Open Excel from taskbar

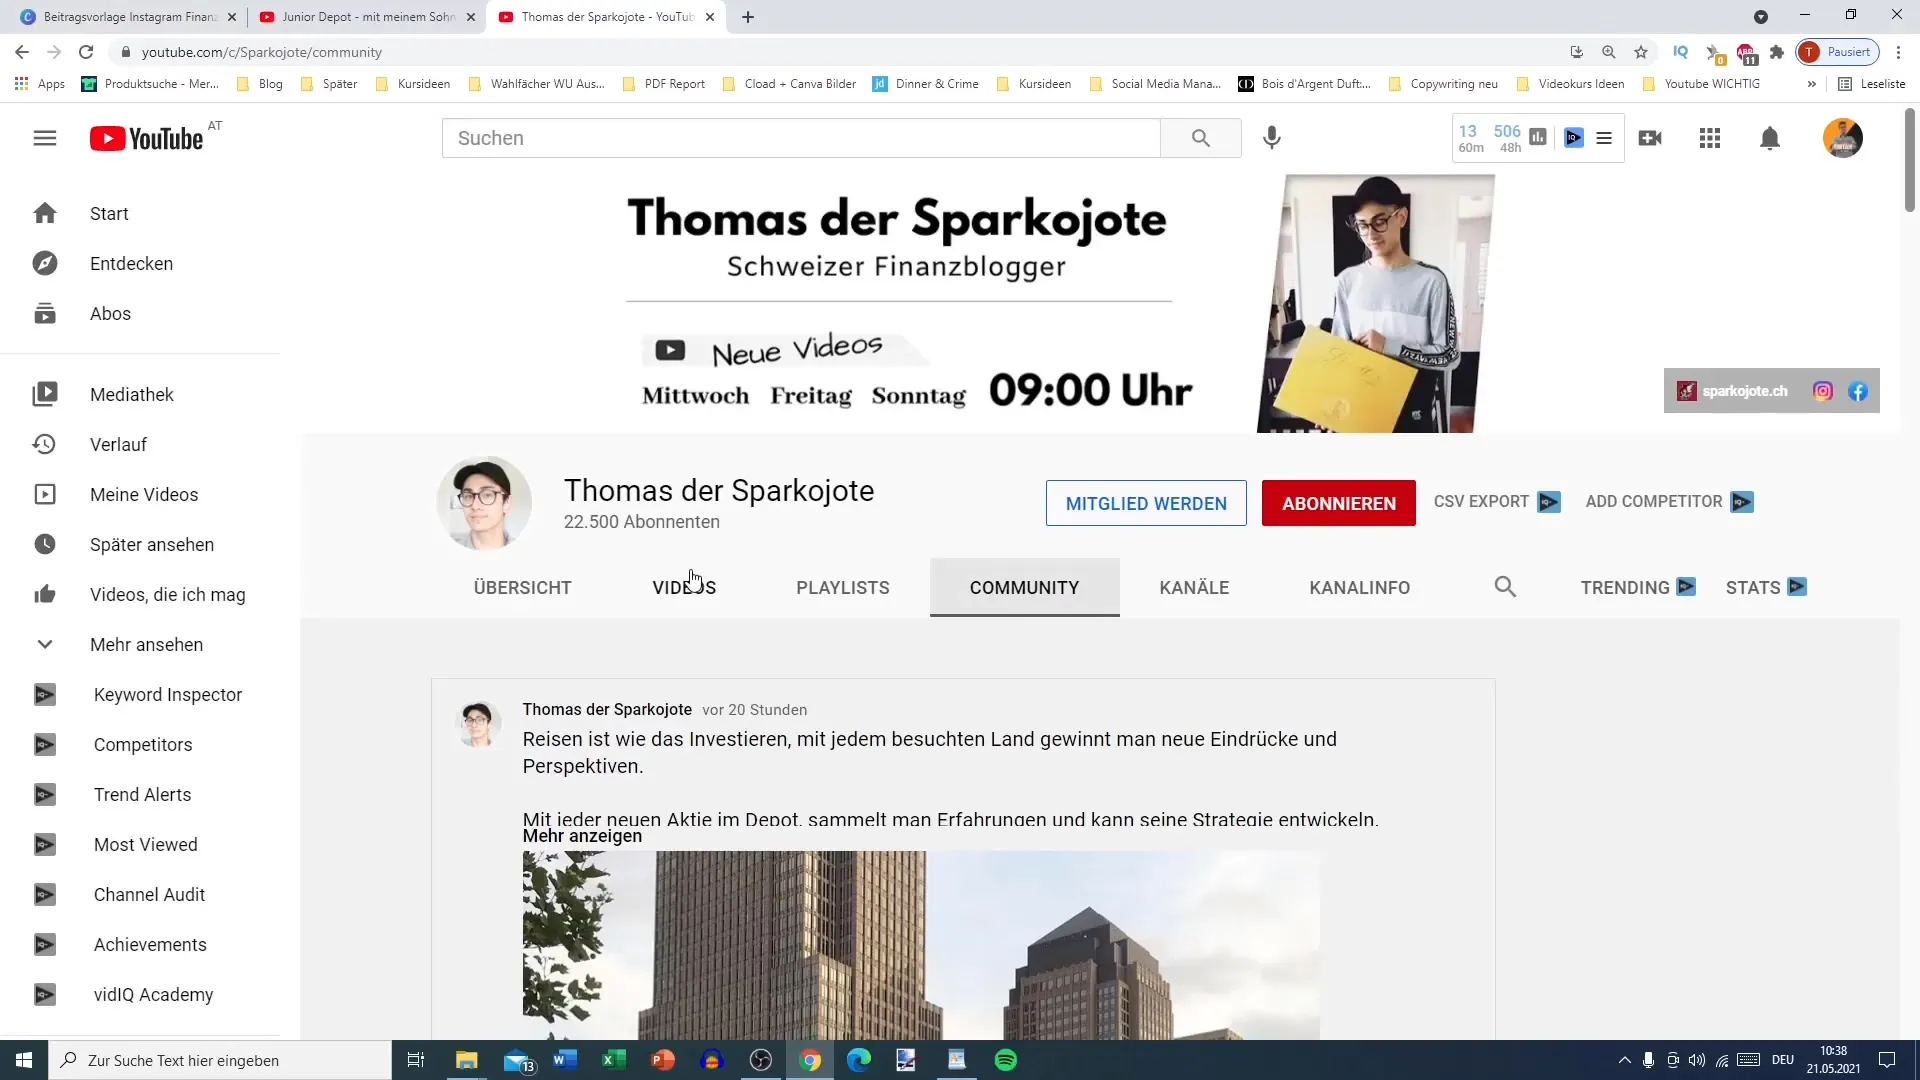[614, 1060]
